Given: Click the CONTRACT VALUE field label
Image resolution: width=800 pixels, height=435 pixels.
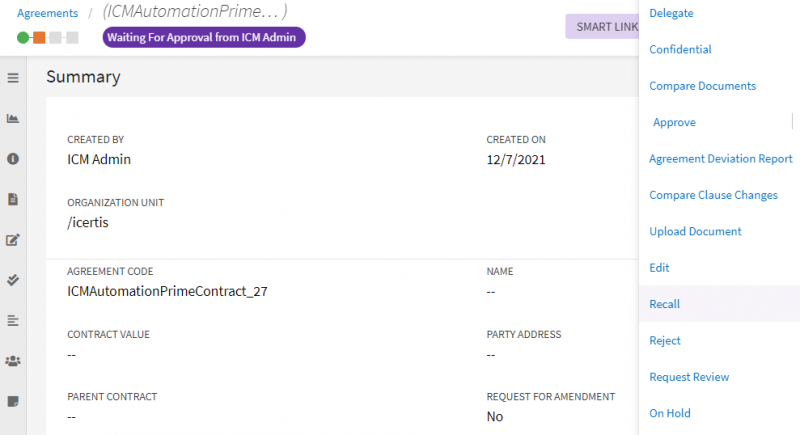Looking at the screenshot, I should (x=109, y=335).
